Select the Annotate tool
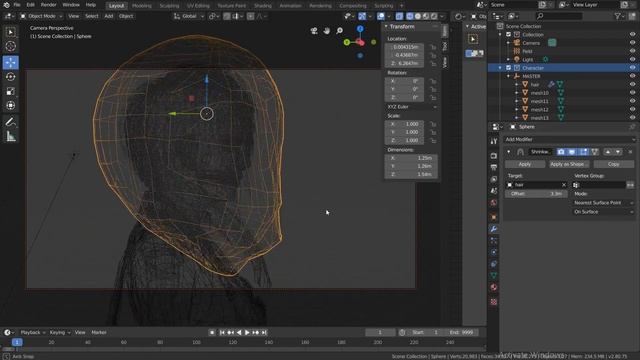This screenshot has width=640, height=360. pos(11,122)
